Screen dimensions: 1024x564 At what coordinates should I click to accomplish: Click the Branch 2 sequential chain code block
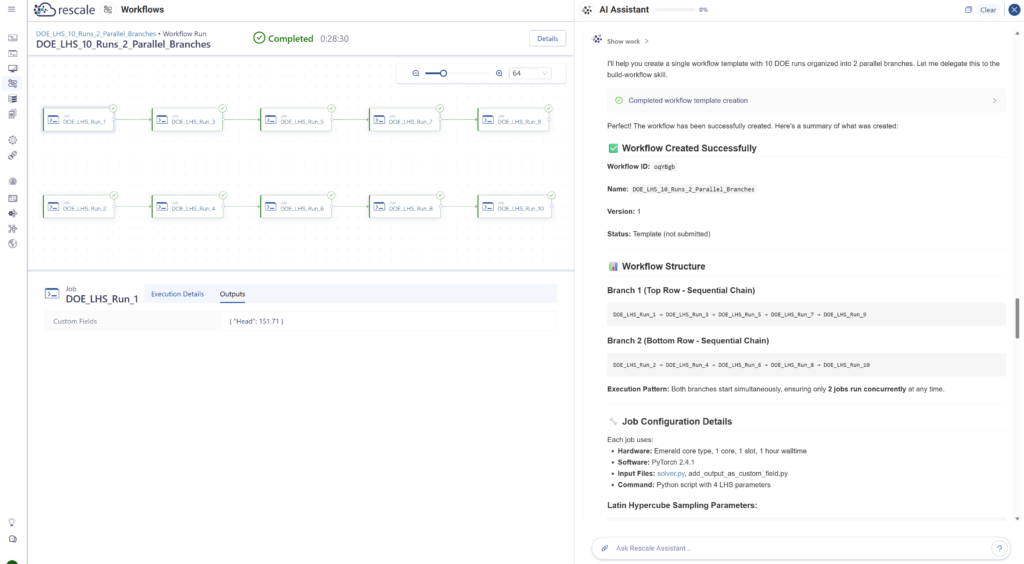click(x=806, y=365)
